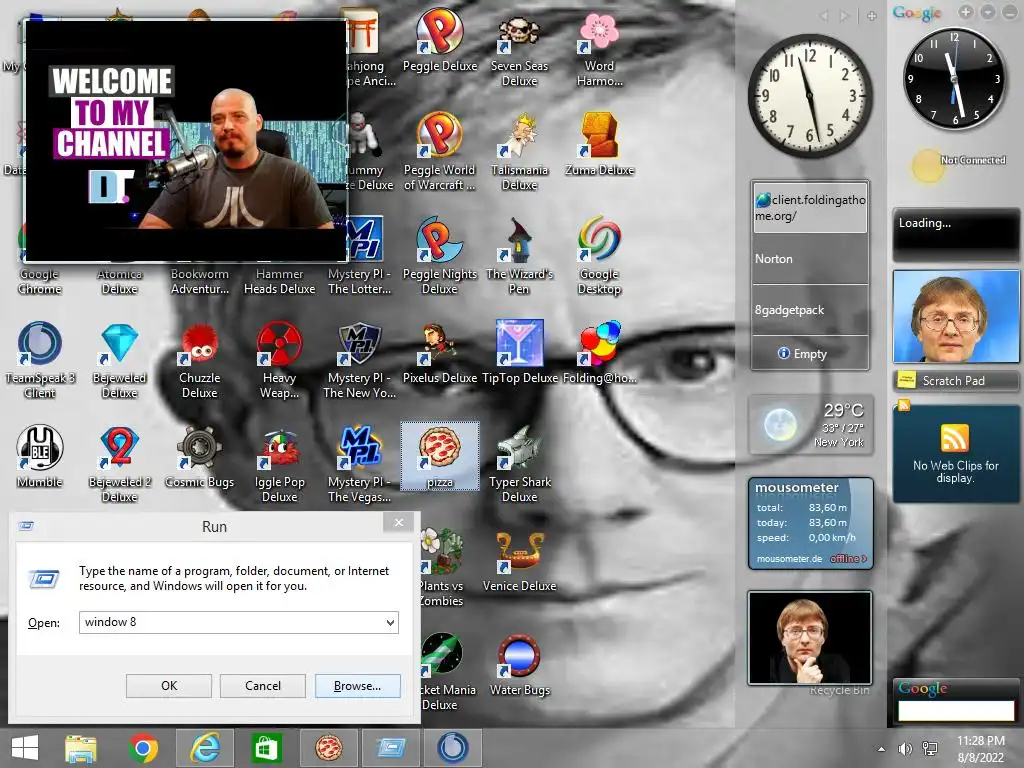Click the Welcome To My Channel video thumbnail
This screenshot has width=1024, height=768.
click(185, 140)
